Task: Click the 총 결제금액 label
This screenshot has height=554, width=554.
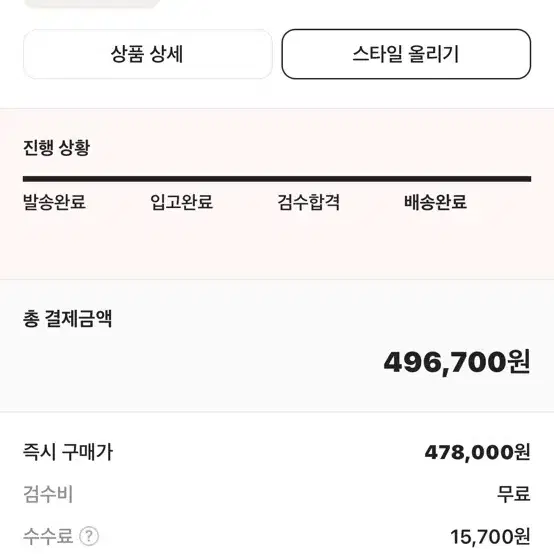Action: click(67, 319)
